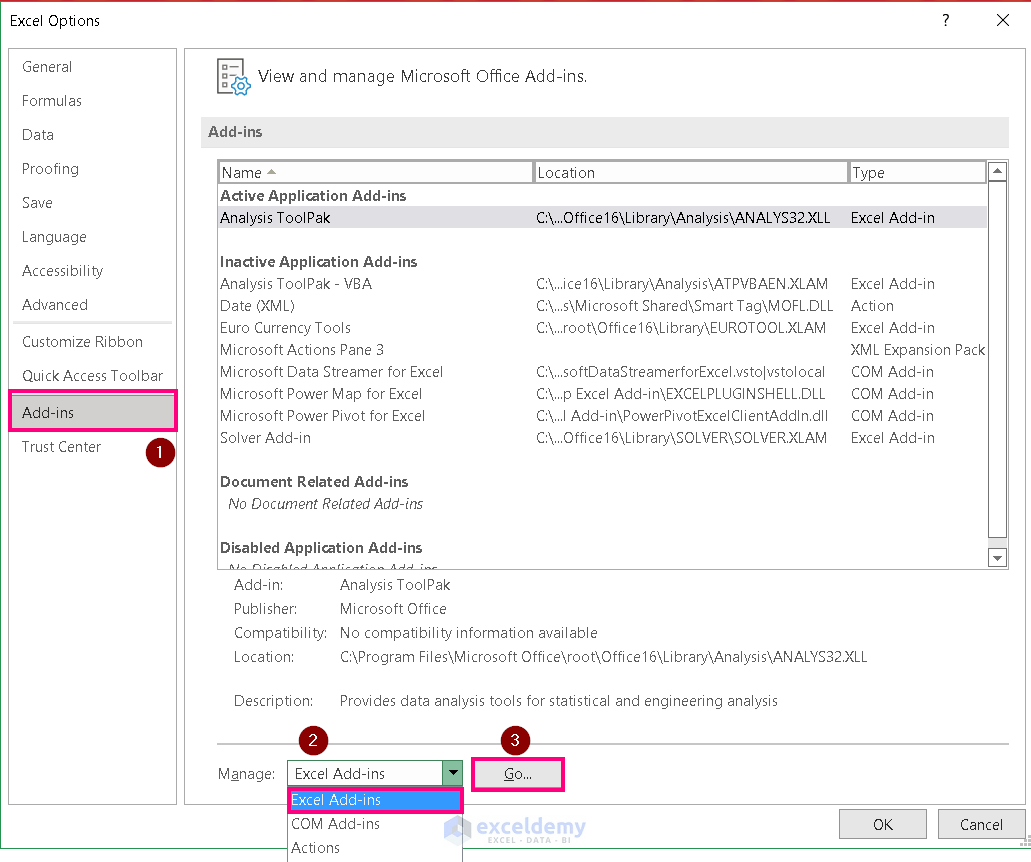Switch to Customize Ribbon settings
This screenshot has height=862, width=1031.
coord(82,341)
